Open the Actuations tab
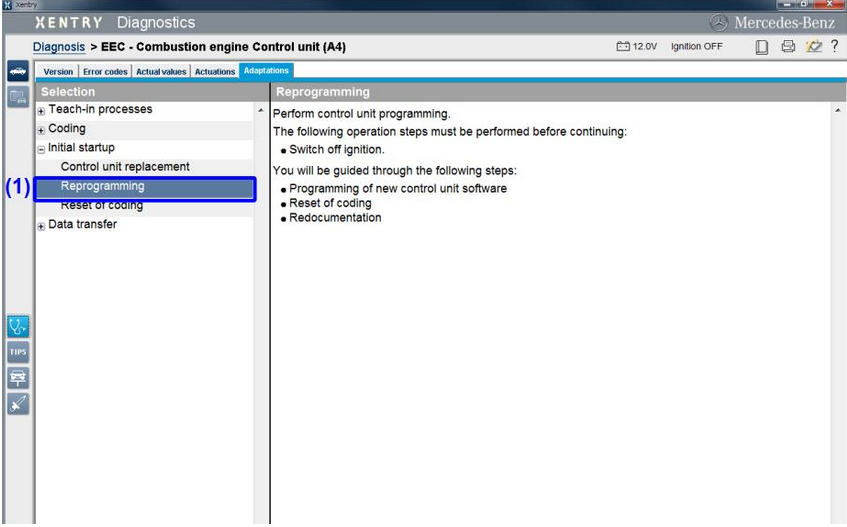This screenshot has height=527, width=847. tap(215, 71)
